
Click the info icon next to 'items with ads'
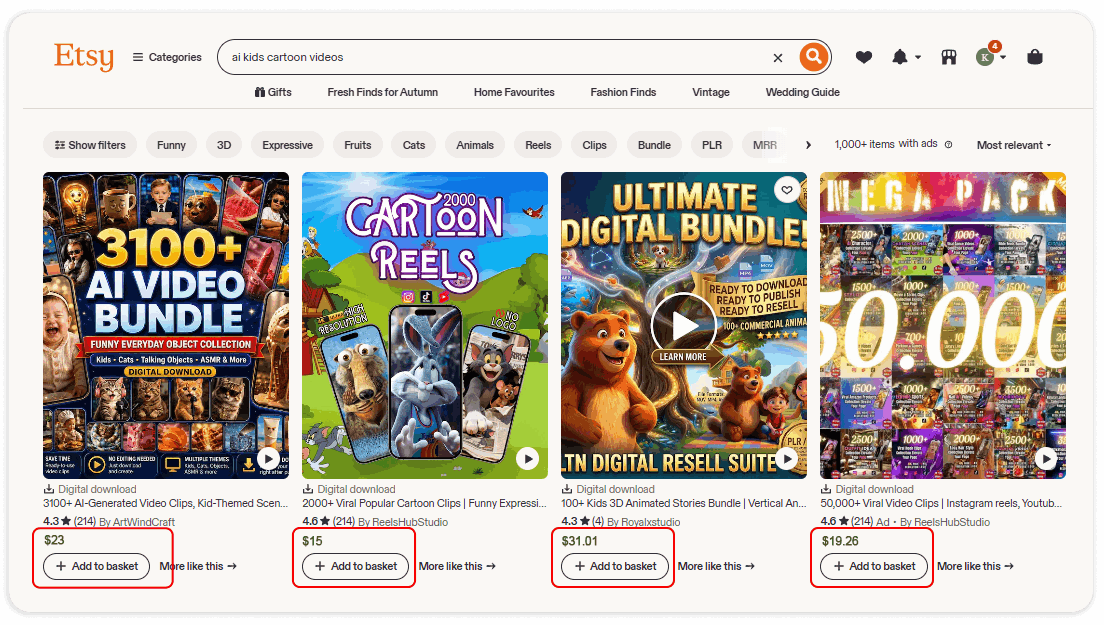pos(948,144)
